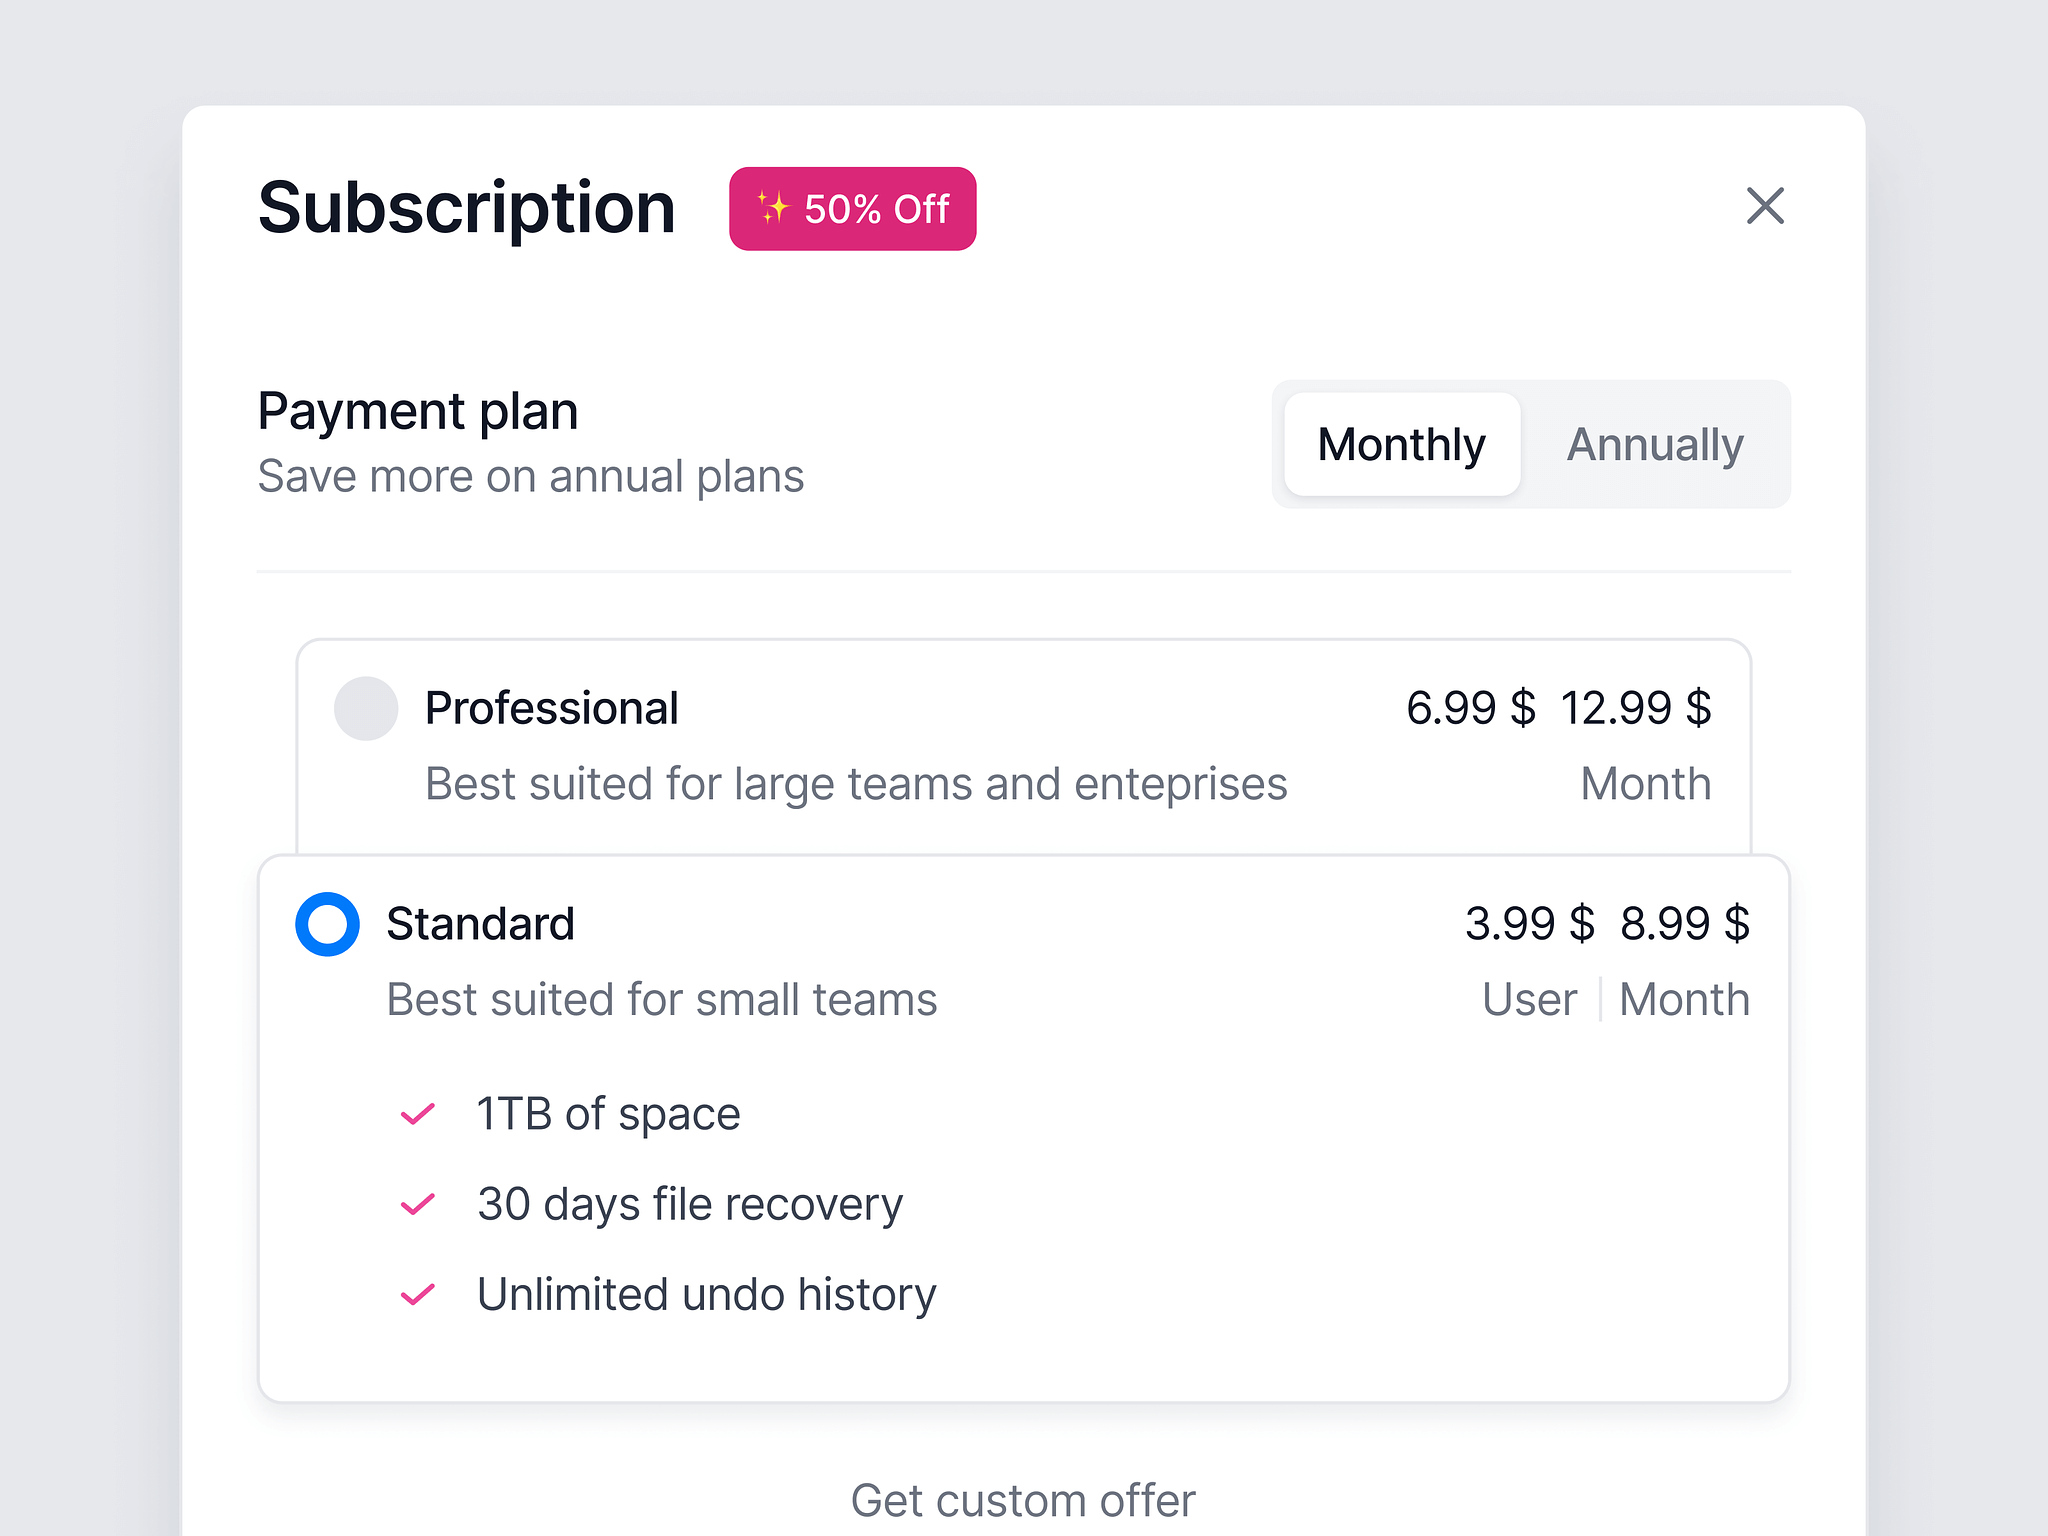Click the 12.99 $ original Professional price
Viewport: 2048px width, 1536px height.
click(x=1636, y=708)
